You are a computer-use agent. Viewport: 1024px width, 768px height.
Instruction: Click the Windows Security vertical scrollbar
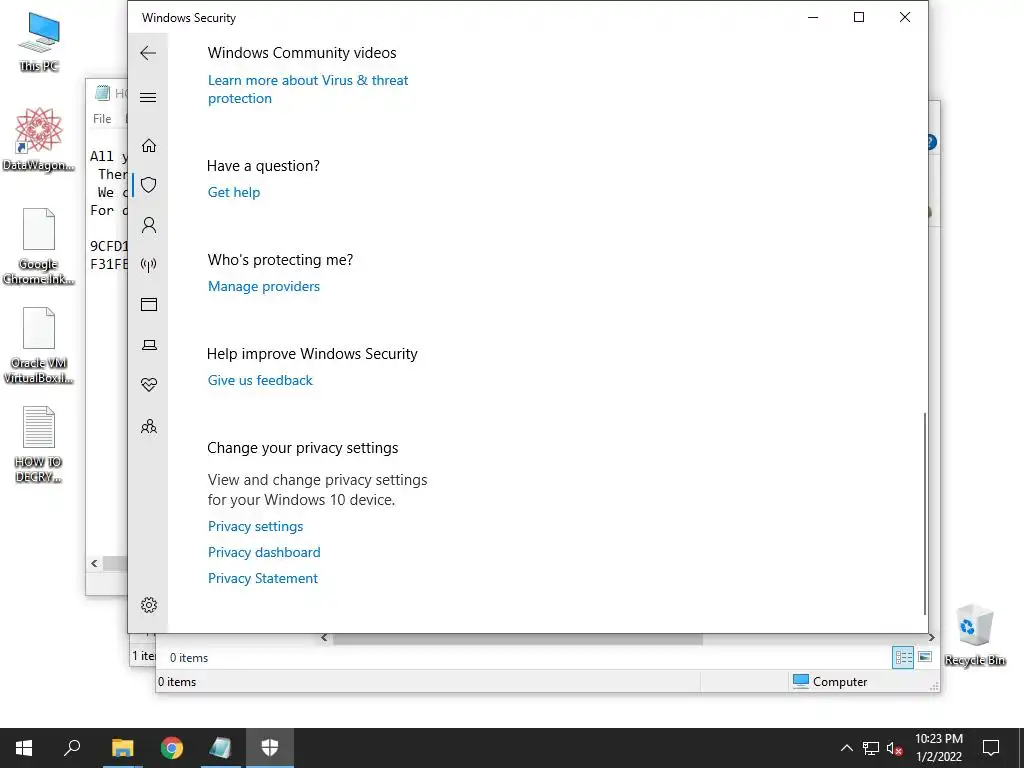(925, 513)
